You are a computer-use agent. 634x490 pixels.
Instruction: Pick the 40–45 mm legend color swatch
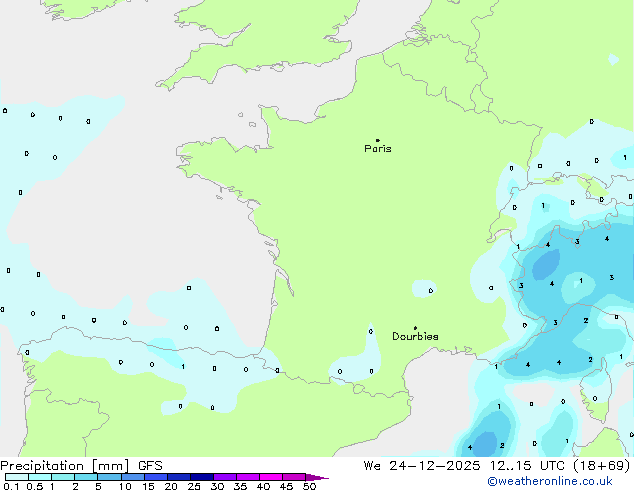click(271, 477)
